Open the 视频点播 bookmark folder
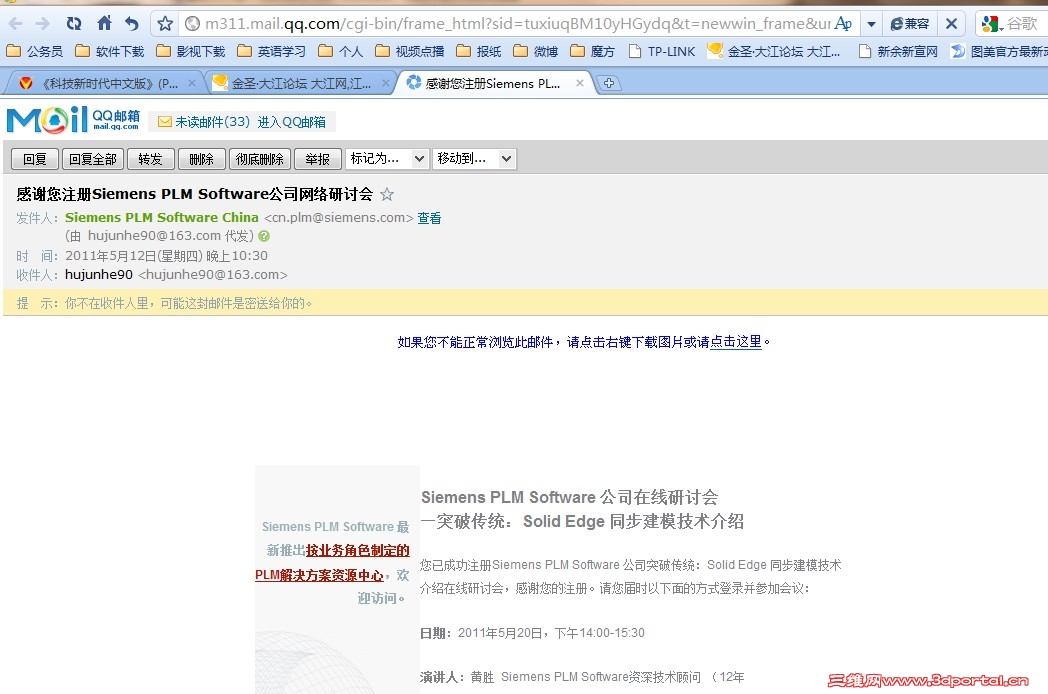 click(410, 51)
